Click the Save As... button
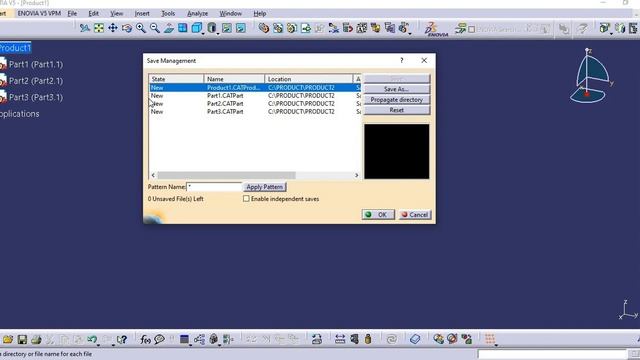 396,89
